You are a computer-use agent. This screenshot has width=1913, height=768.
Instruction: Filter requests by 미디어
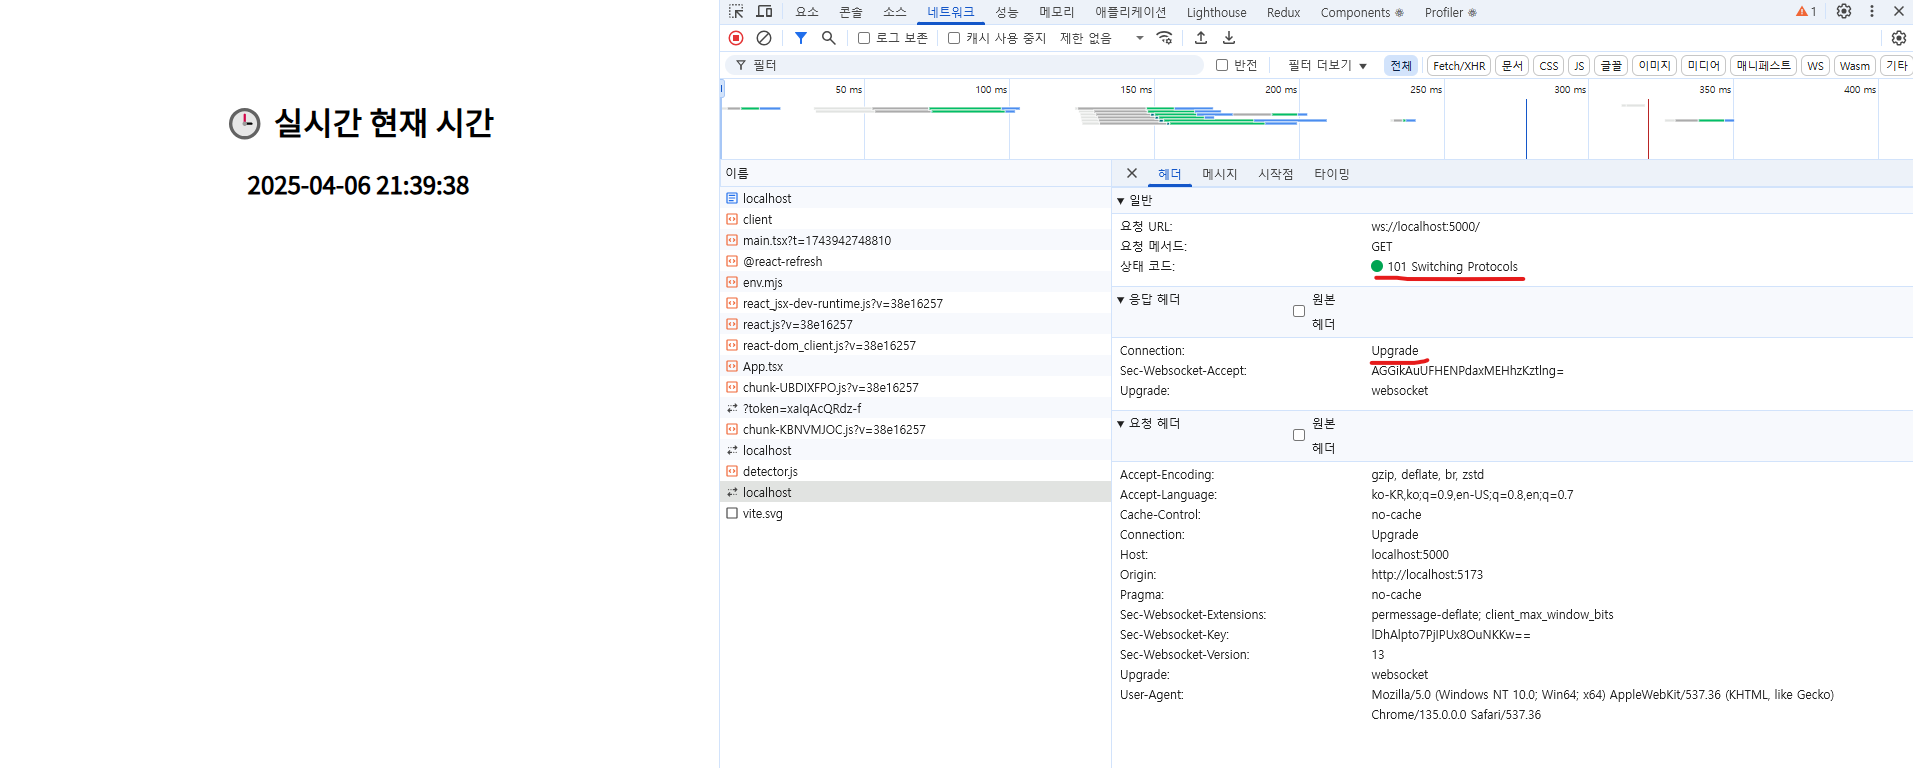point(1704,65)
